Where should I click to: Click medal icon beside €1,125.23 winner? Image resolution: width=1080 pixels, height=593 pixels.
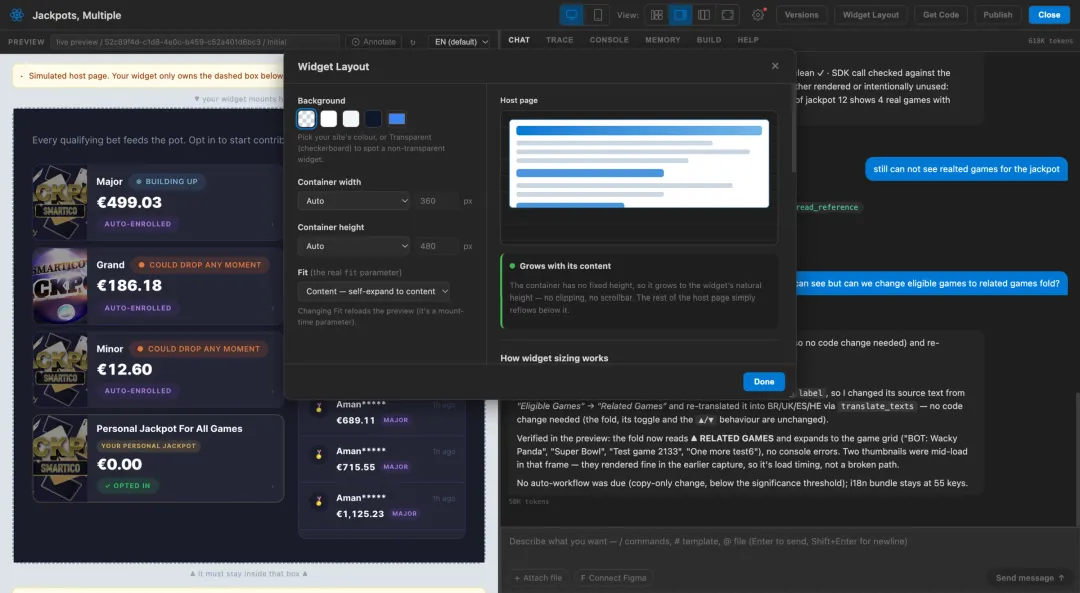click(x=318, y=501)
